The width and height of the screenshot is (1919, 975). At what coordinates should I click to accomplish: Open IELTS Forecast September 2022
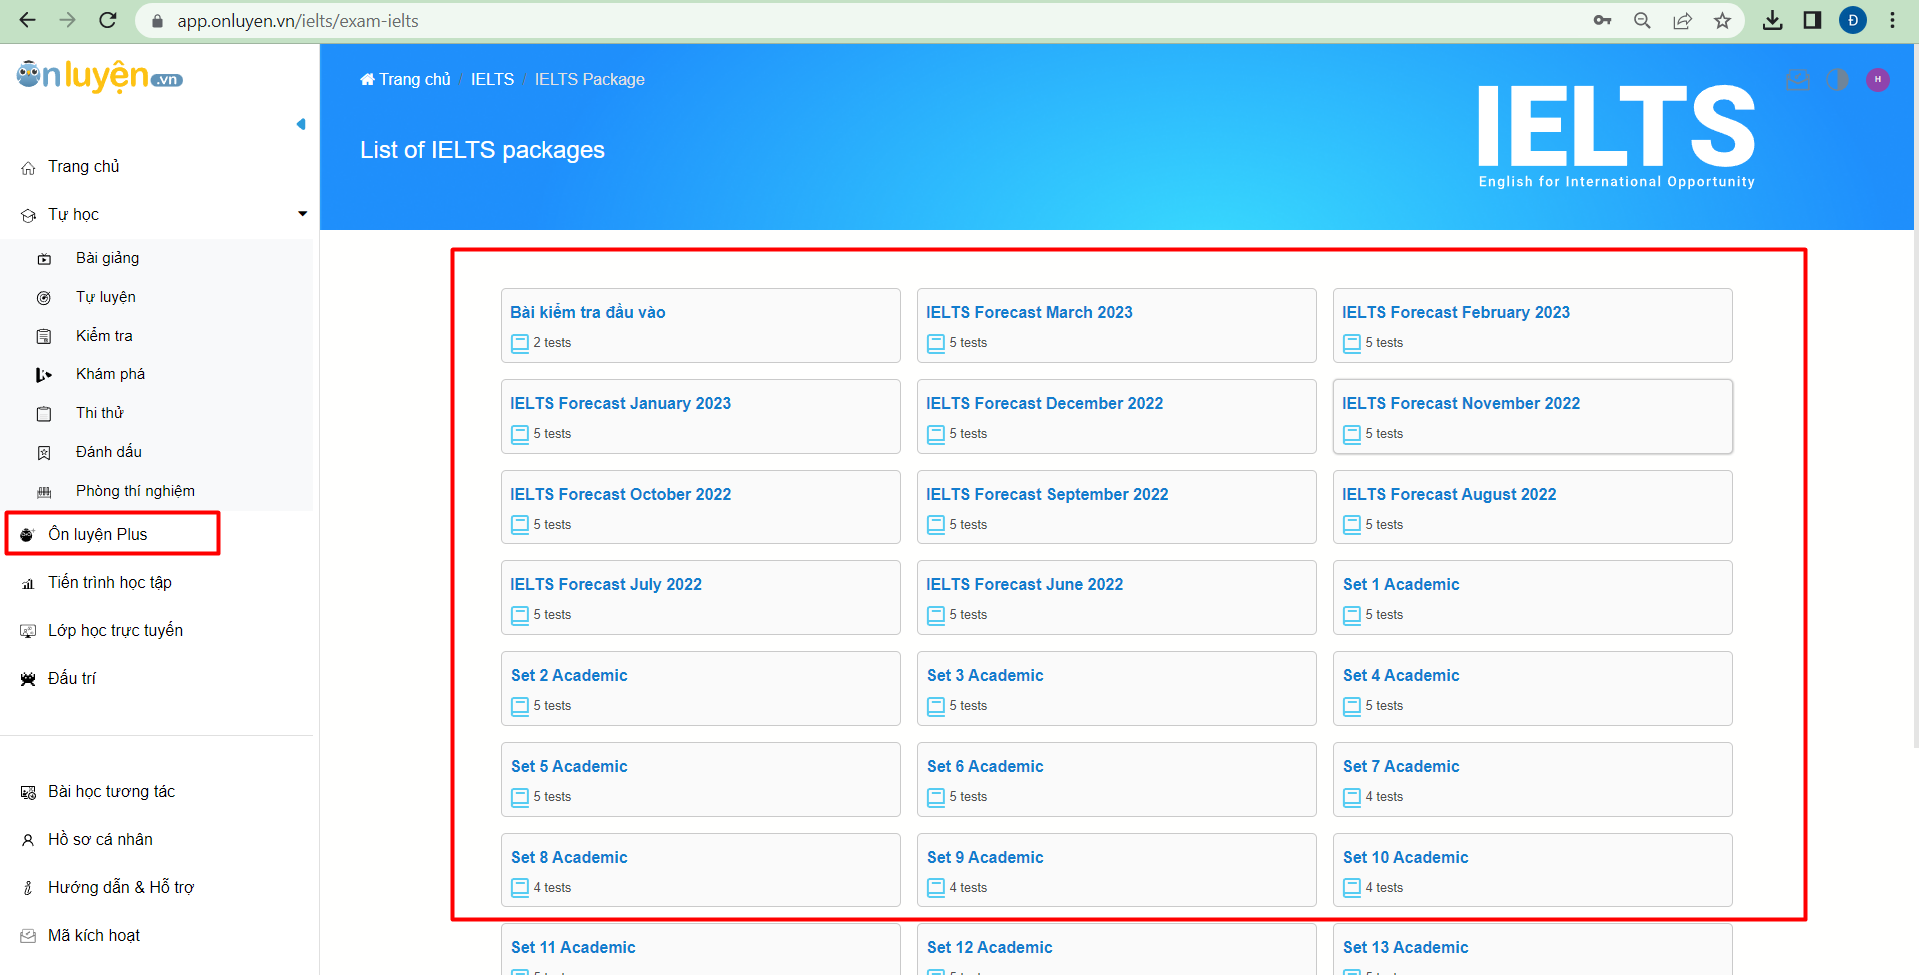[x=1116, y=507]
